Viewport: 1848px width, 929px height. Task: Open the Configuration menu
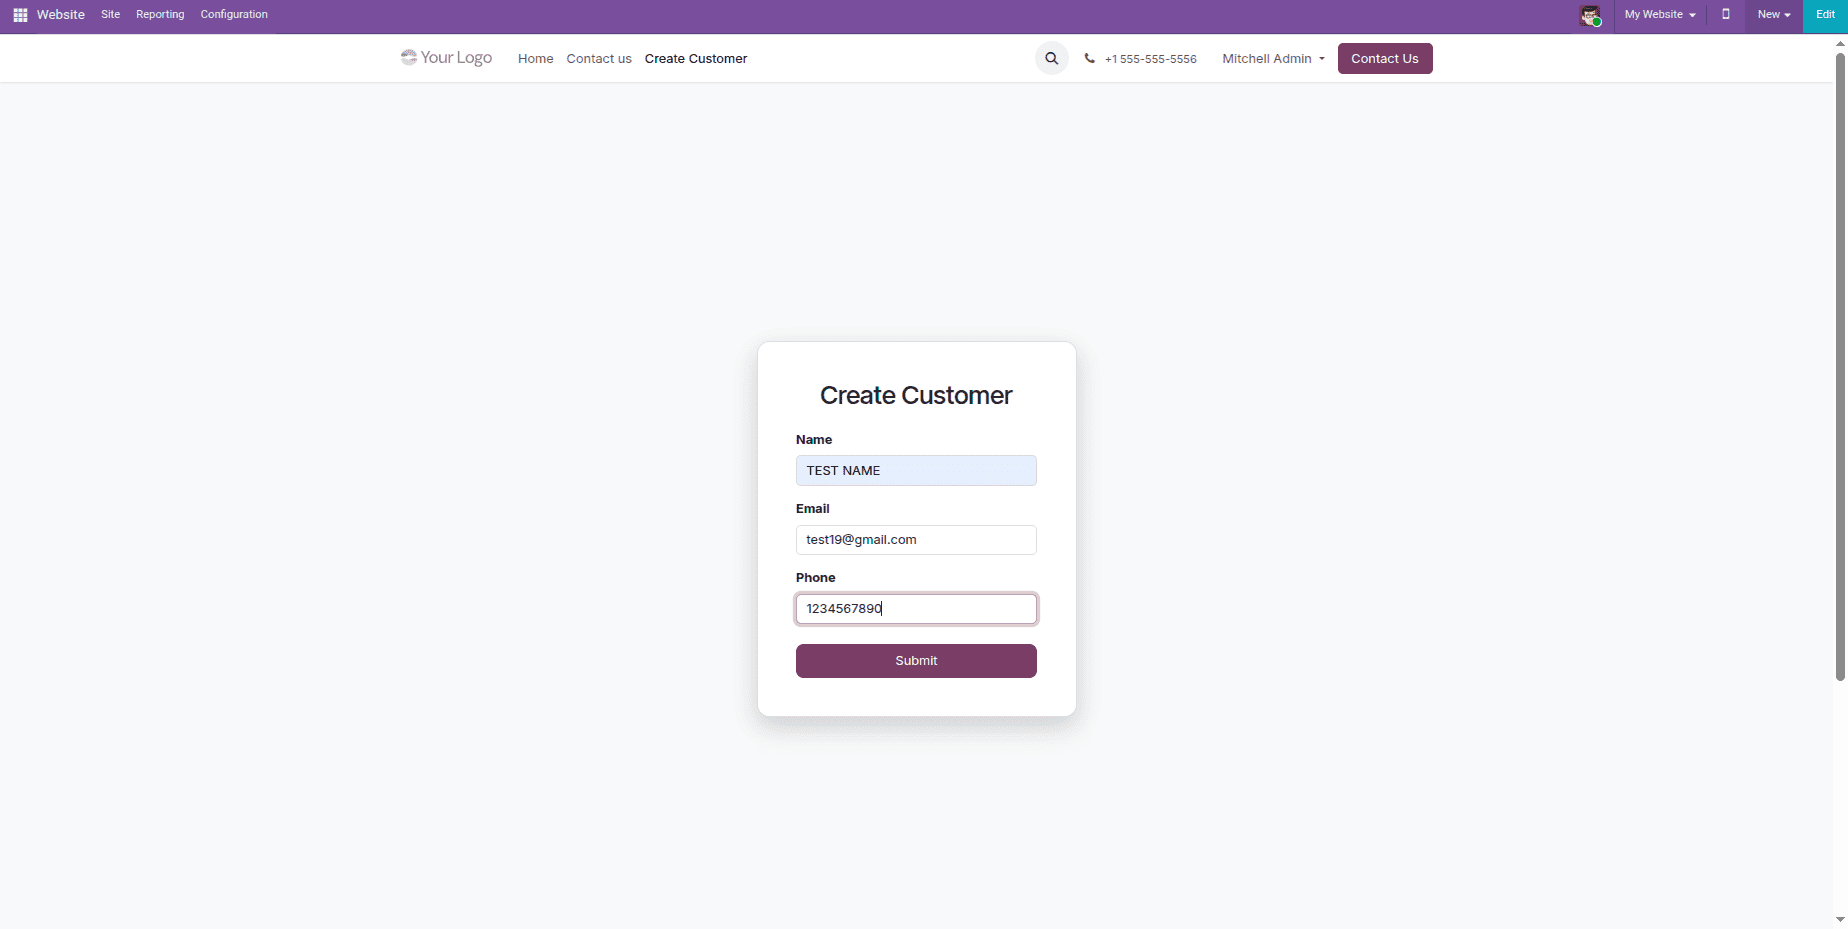click(233, 15)
